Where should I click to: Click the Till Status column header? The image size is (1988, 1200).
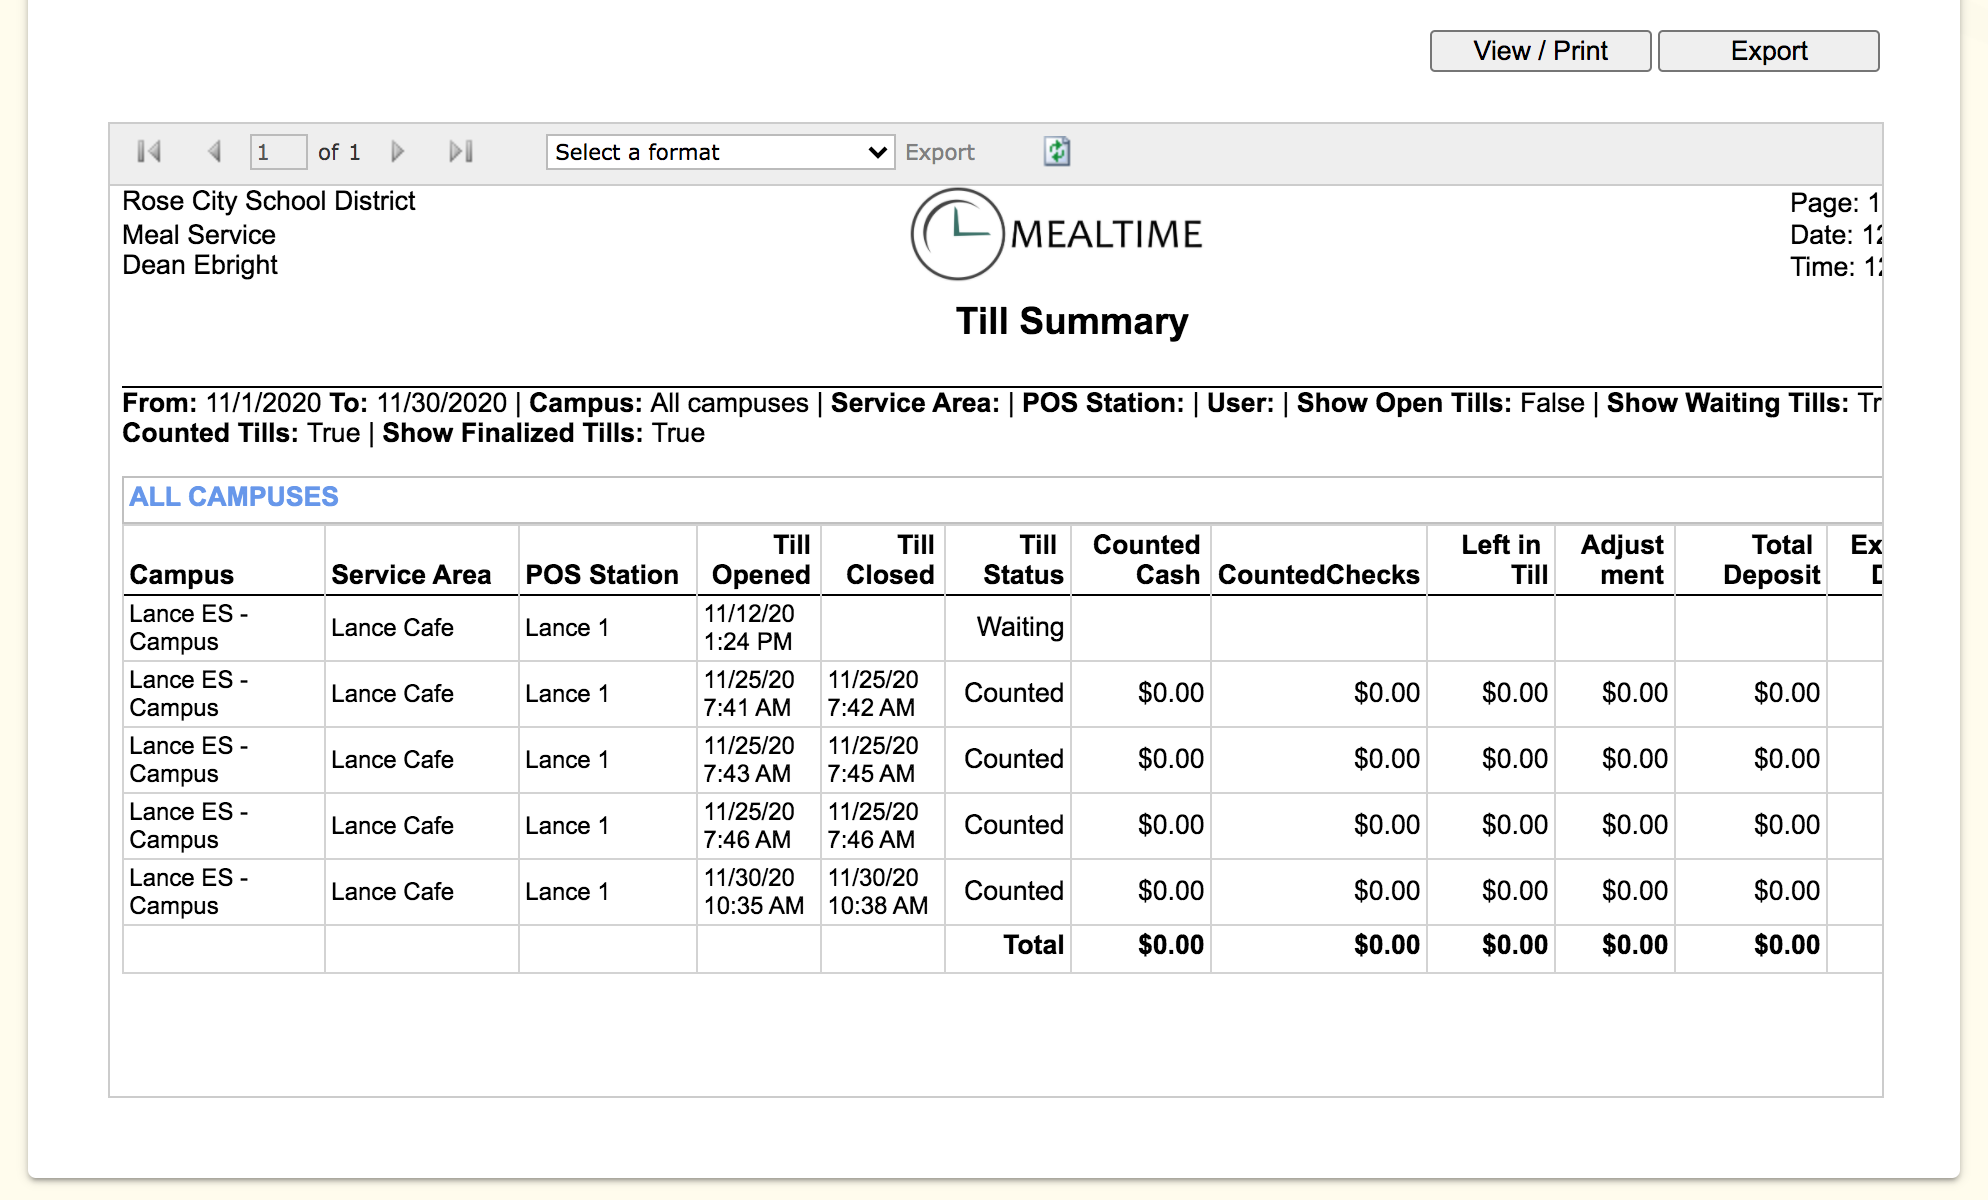click(1022, 560)
